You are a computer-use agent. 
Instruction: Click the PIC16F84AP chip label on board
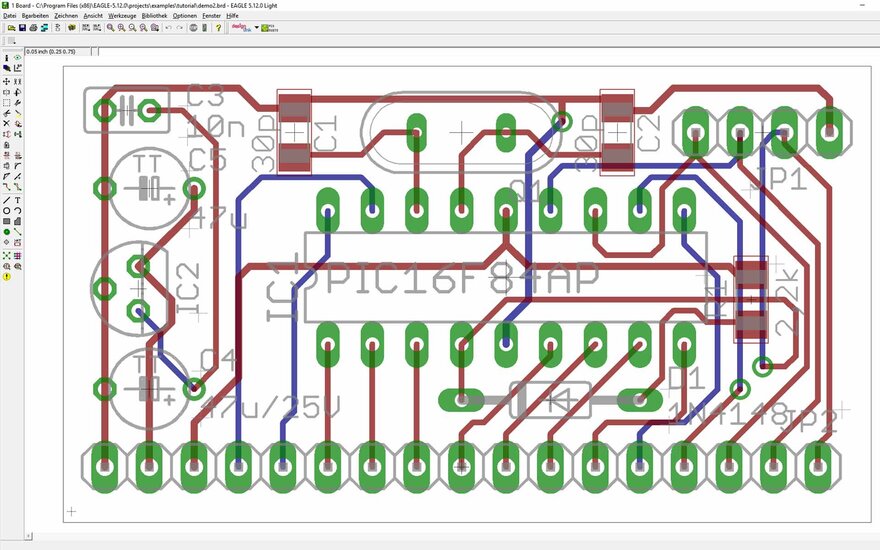[x=448, y=278]
